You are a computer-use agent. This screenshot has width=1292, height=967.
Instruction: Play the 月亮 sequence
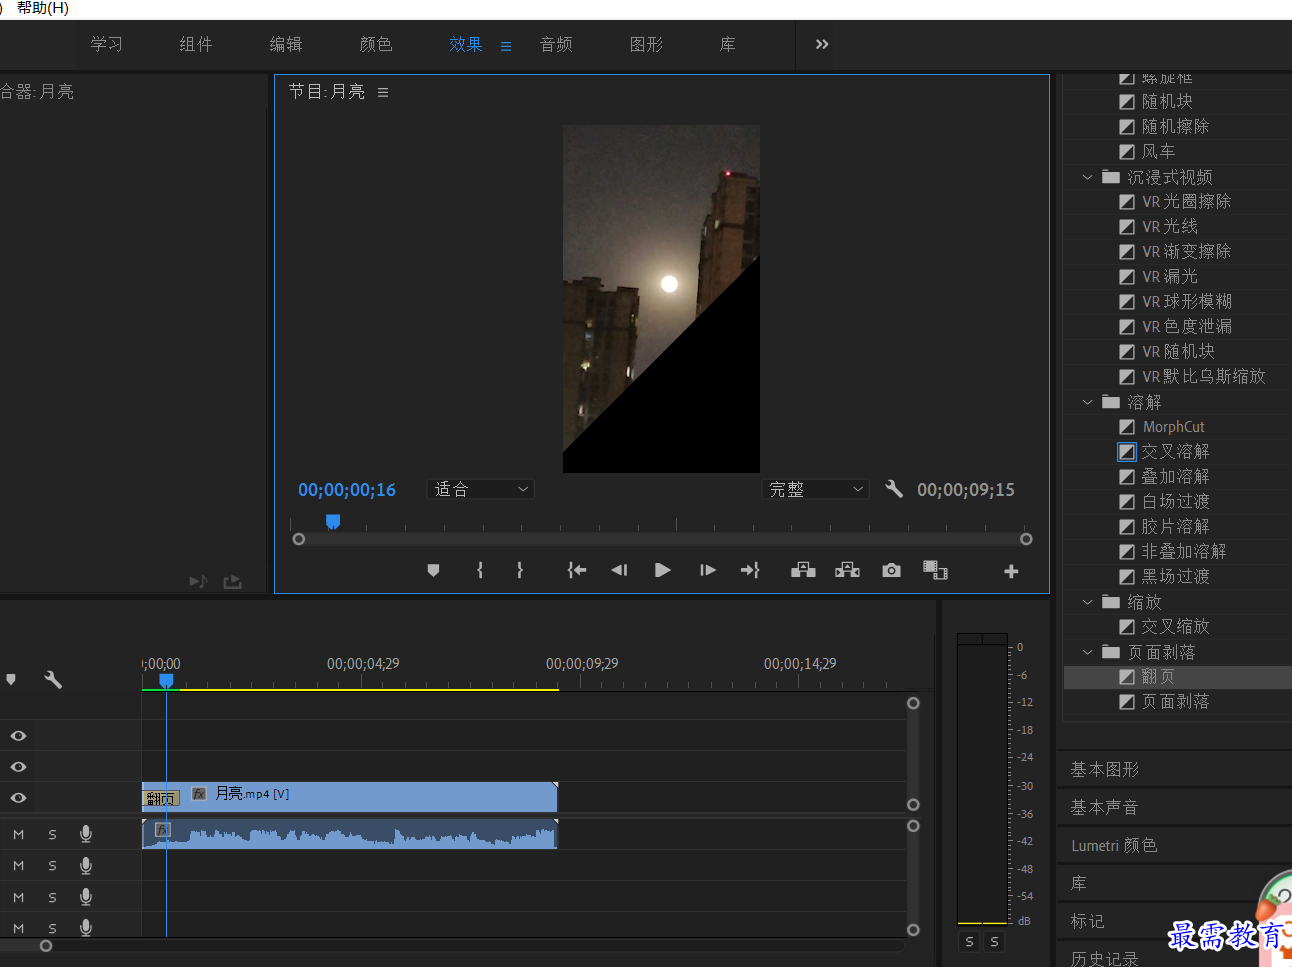[662, 570]
